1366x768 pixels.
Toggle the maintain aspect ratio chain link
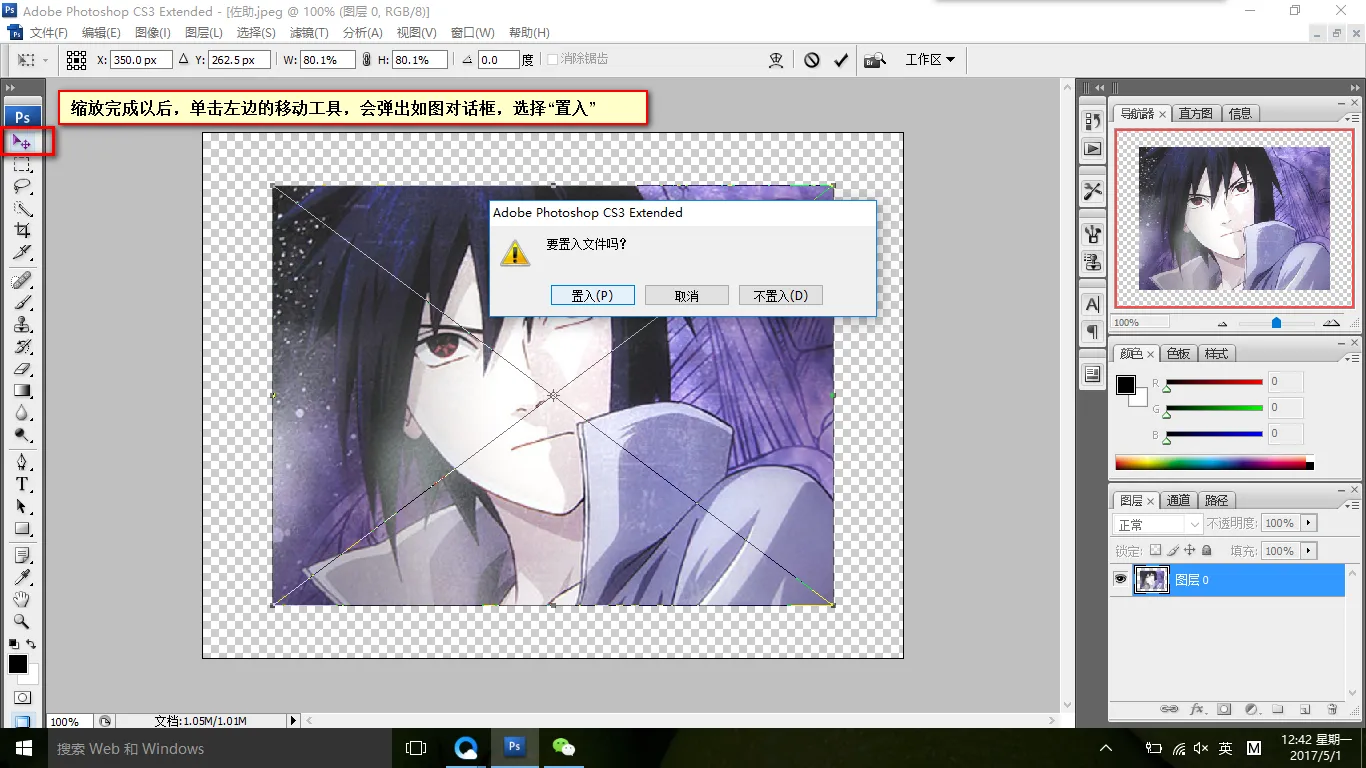(x=367, y=60)
